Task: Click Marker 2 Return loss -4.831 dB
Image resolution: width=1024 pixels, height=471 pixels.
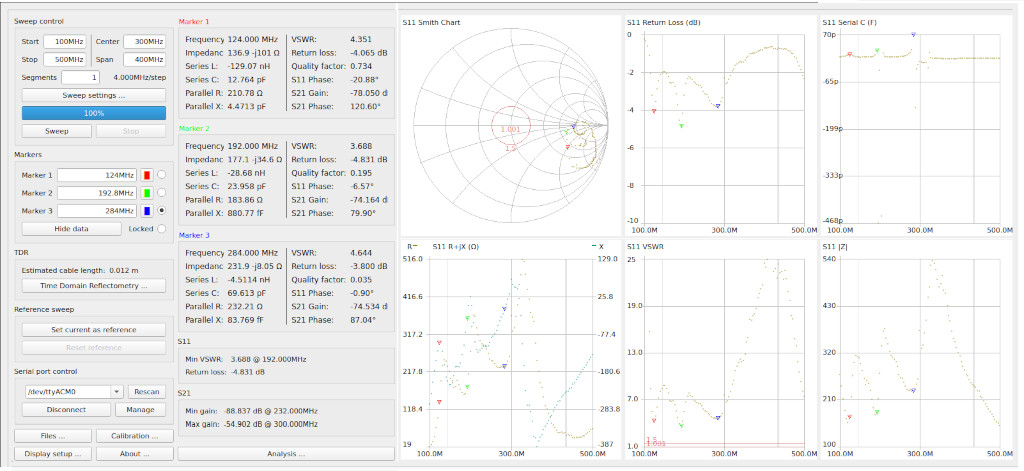Action: [x=368, y=159]
